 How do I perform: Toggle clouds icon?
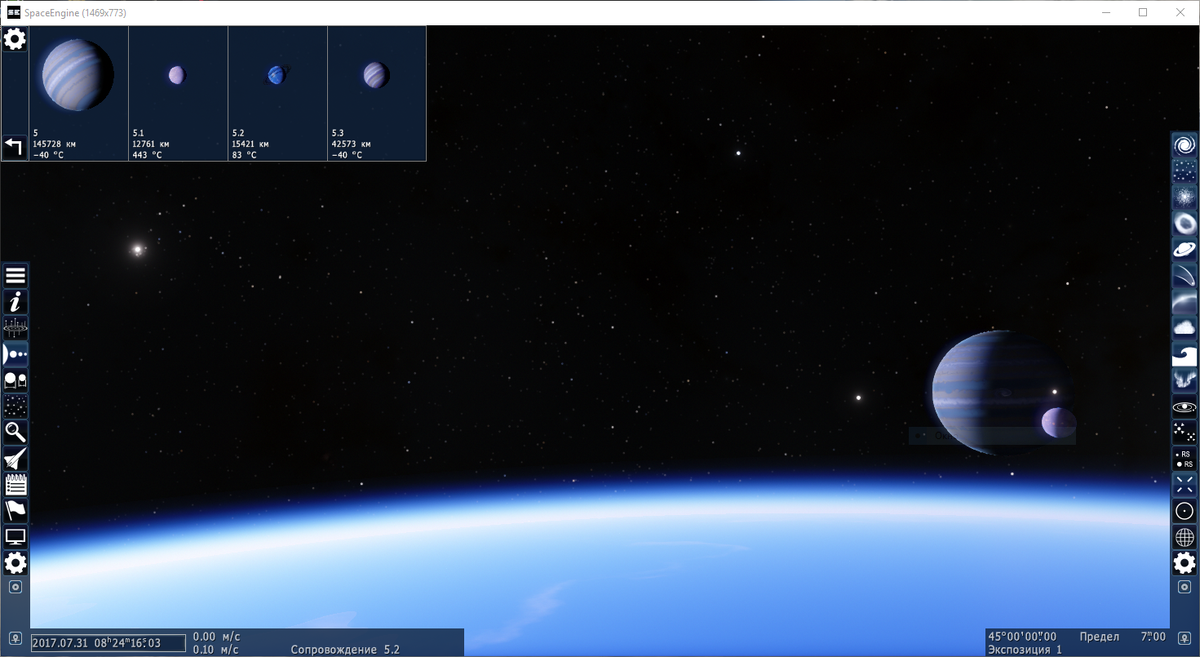[1185, 328]
